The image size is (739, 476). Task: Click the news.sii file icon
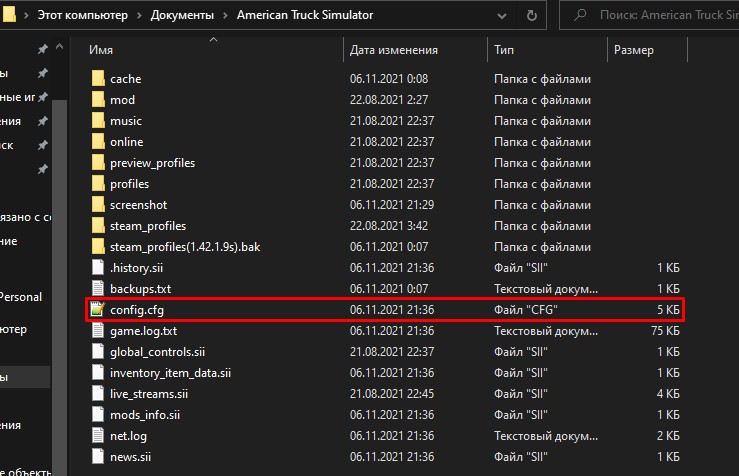coord(98,457)
